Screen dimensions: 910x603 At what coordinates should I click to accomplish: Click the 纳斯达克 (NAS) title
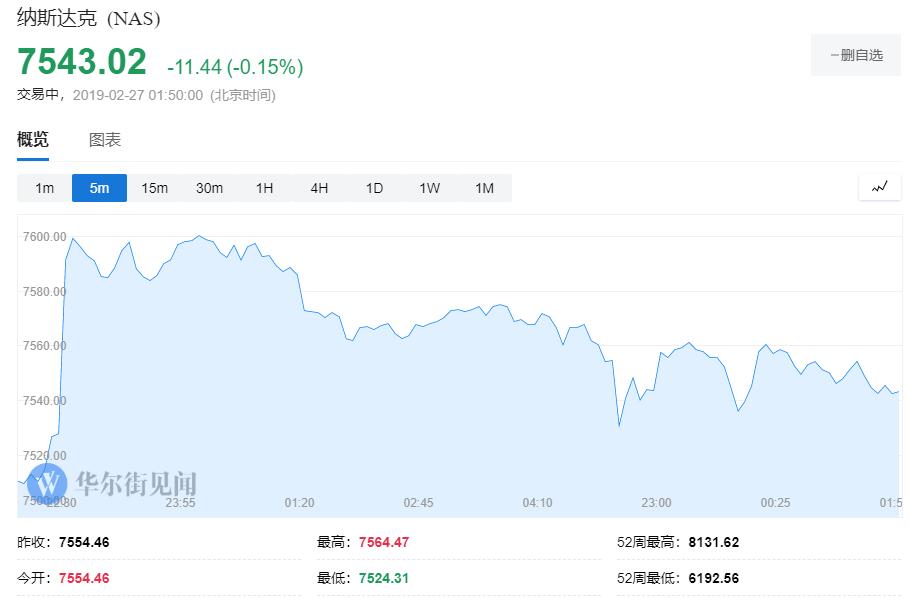coord(89,18)
